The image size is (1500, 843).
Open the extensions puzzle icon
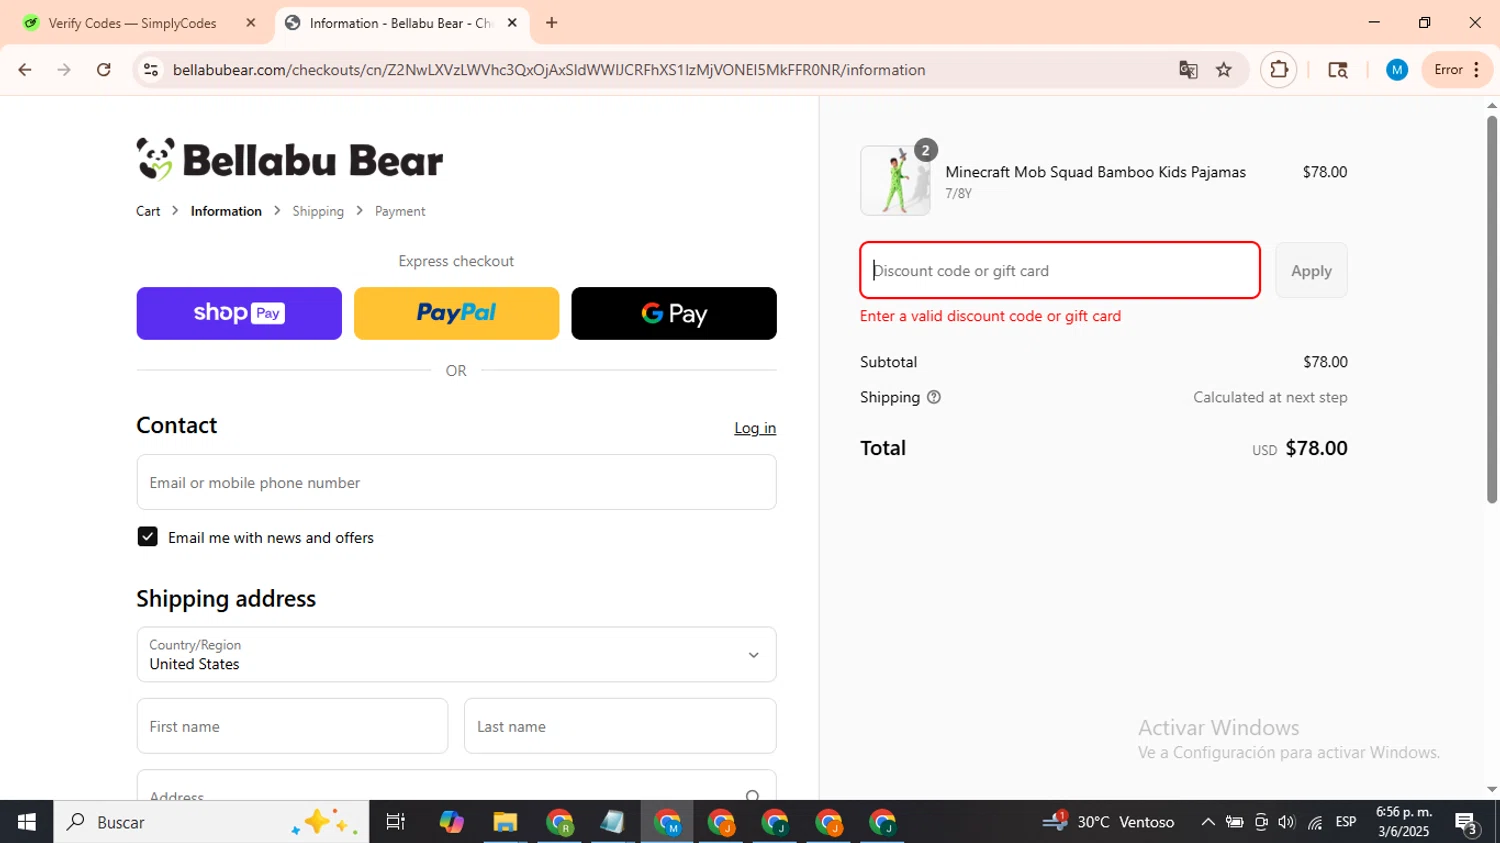coord(1279,70)
